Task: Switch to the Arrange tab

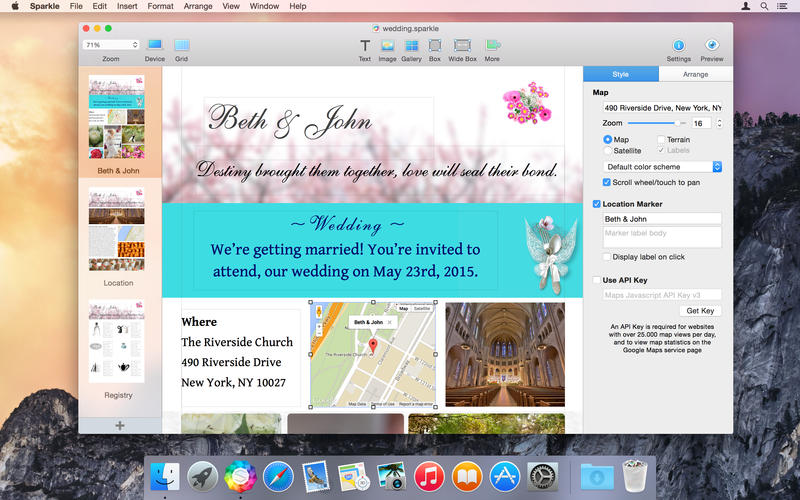Action: [x=695, y=74]
